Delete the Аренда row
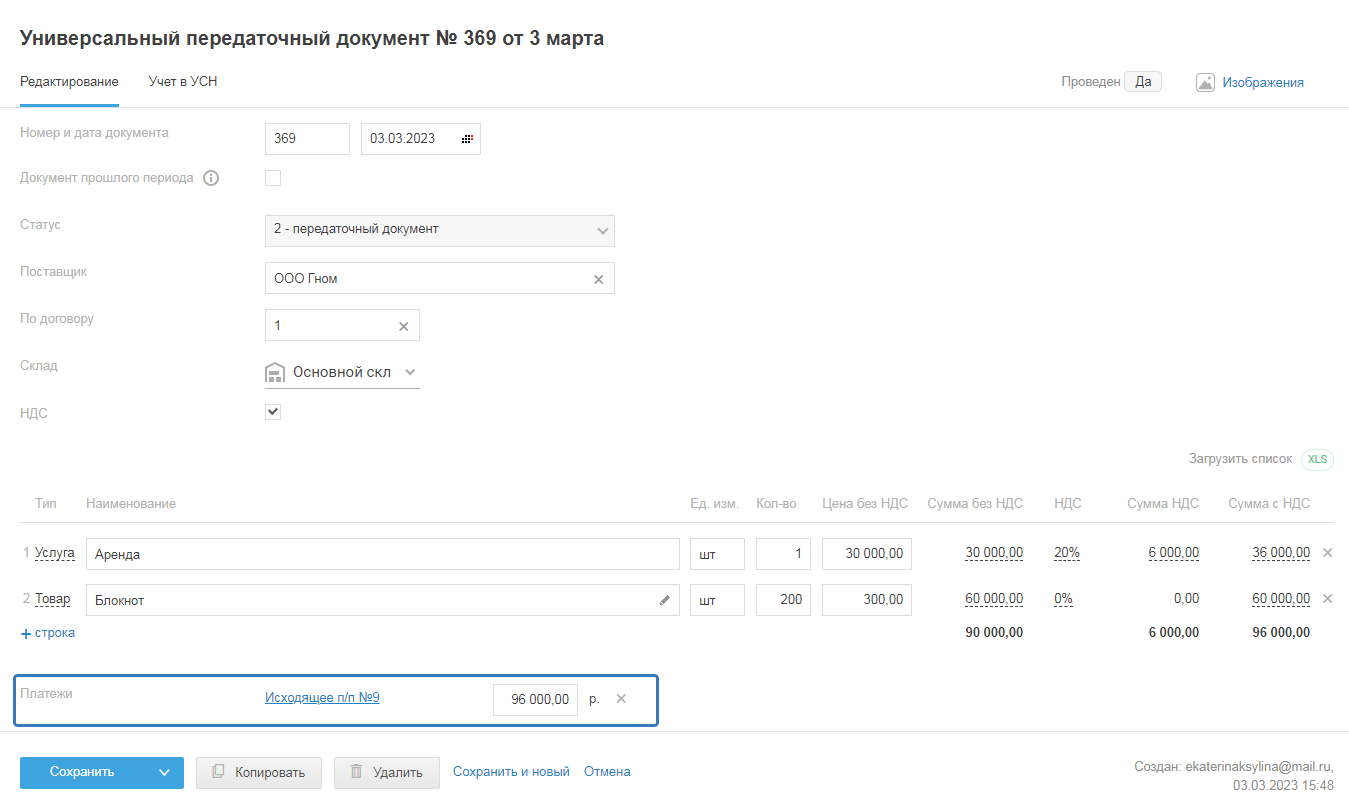This screenshot has height=809, width=1349. tap(1327, 552)
